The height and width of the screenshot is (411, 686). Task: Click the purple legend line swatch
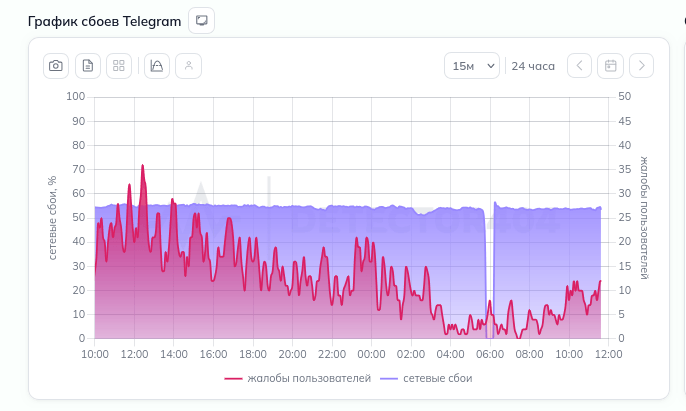click(x=389, y=379)
